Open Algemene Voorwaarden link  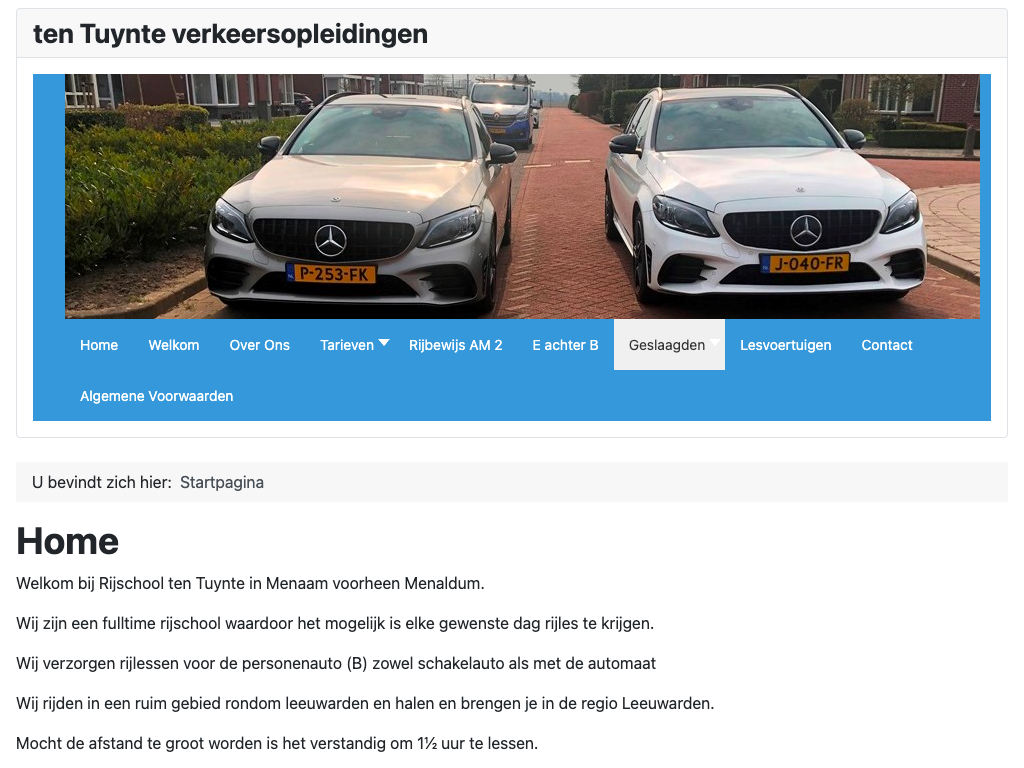pos(156,396)
